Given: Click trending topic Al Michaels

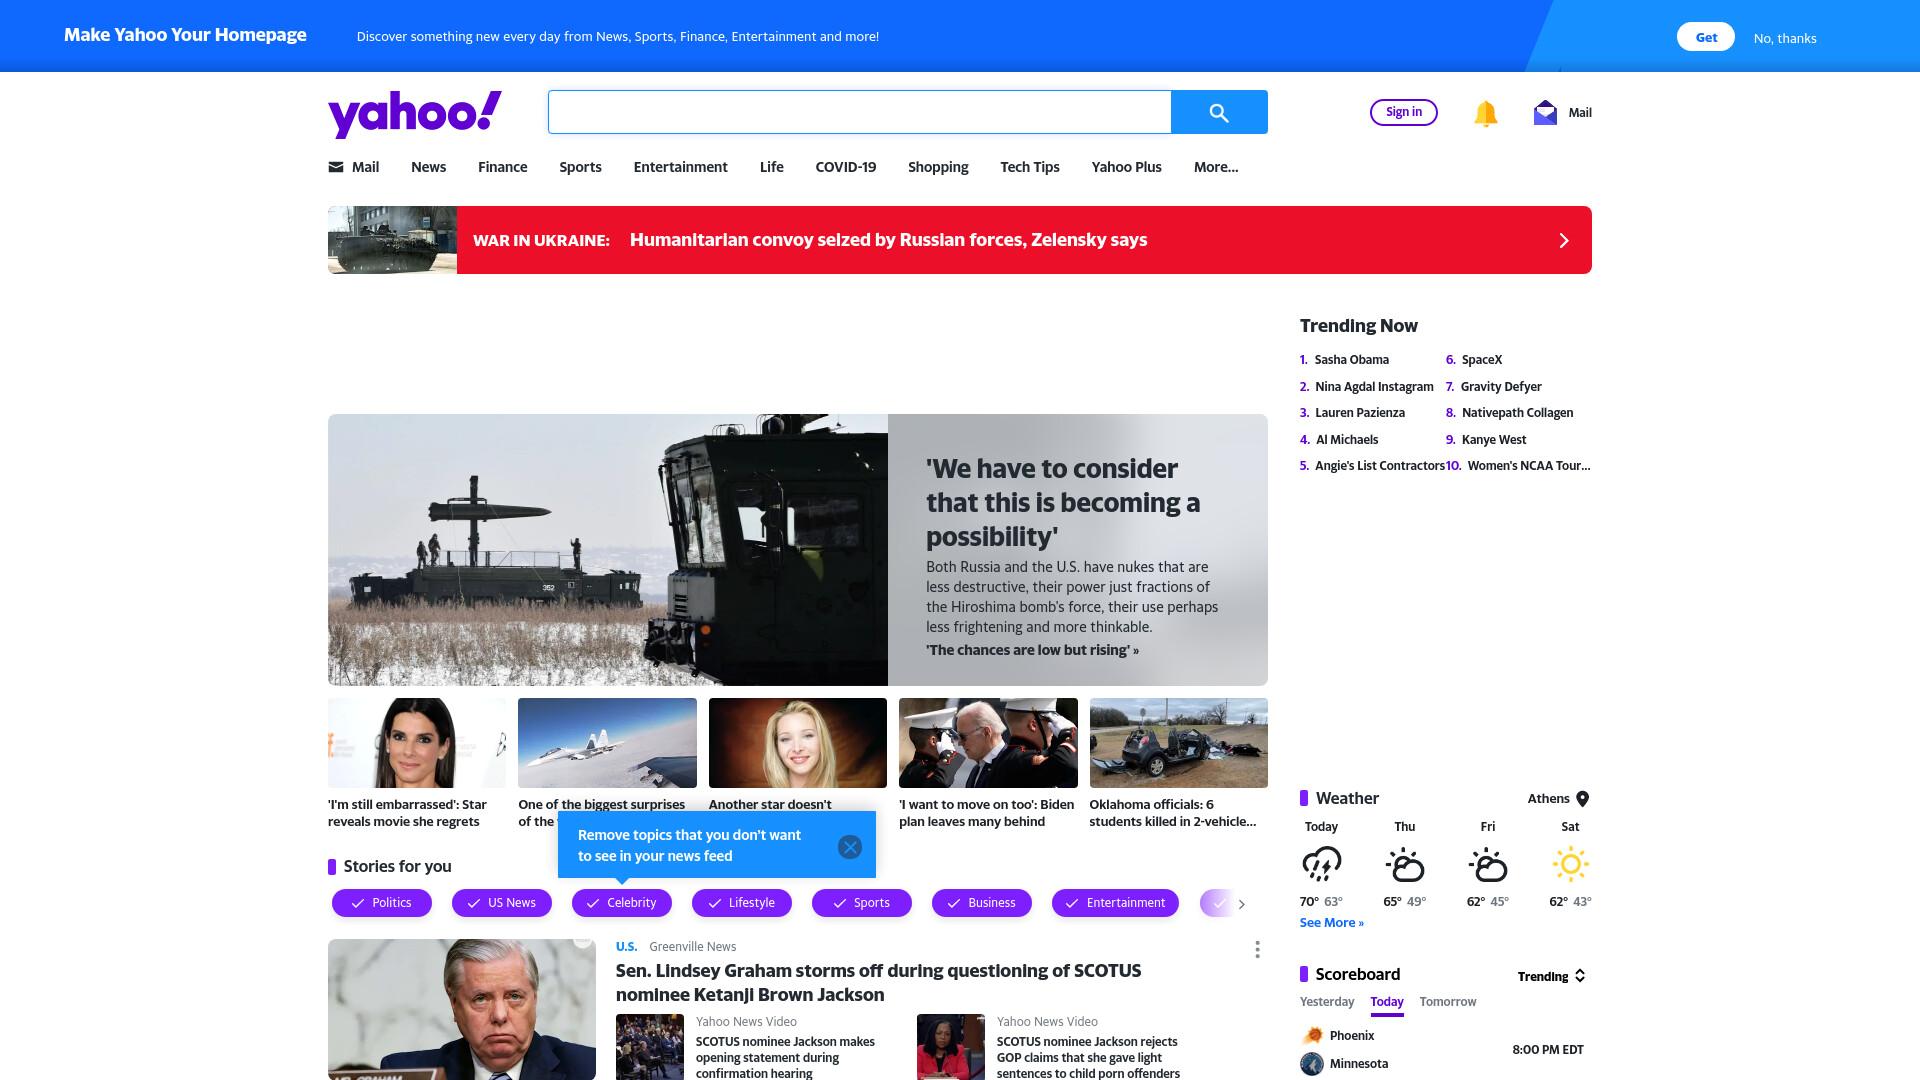Looking at the screenshot, I should point(1346,440).
